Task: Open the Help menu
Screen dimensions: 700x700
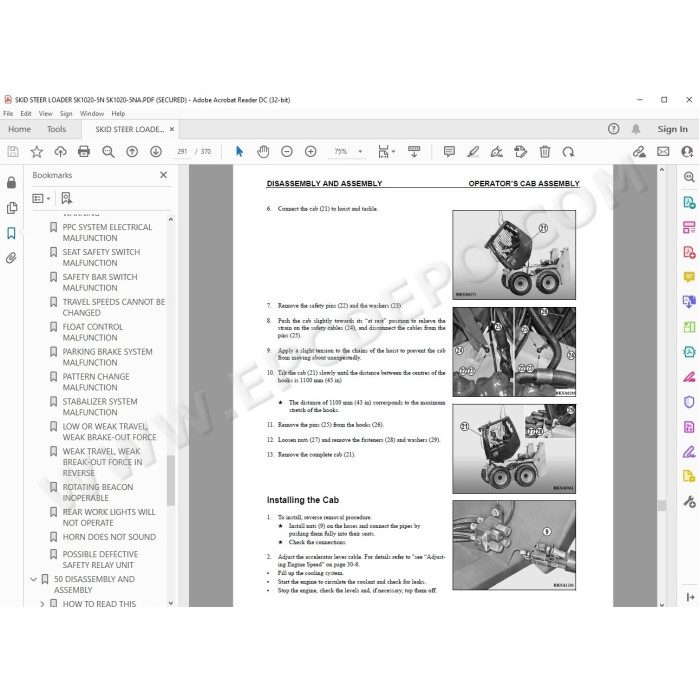Action: coord(118,113)
